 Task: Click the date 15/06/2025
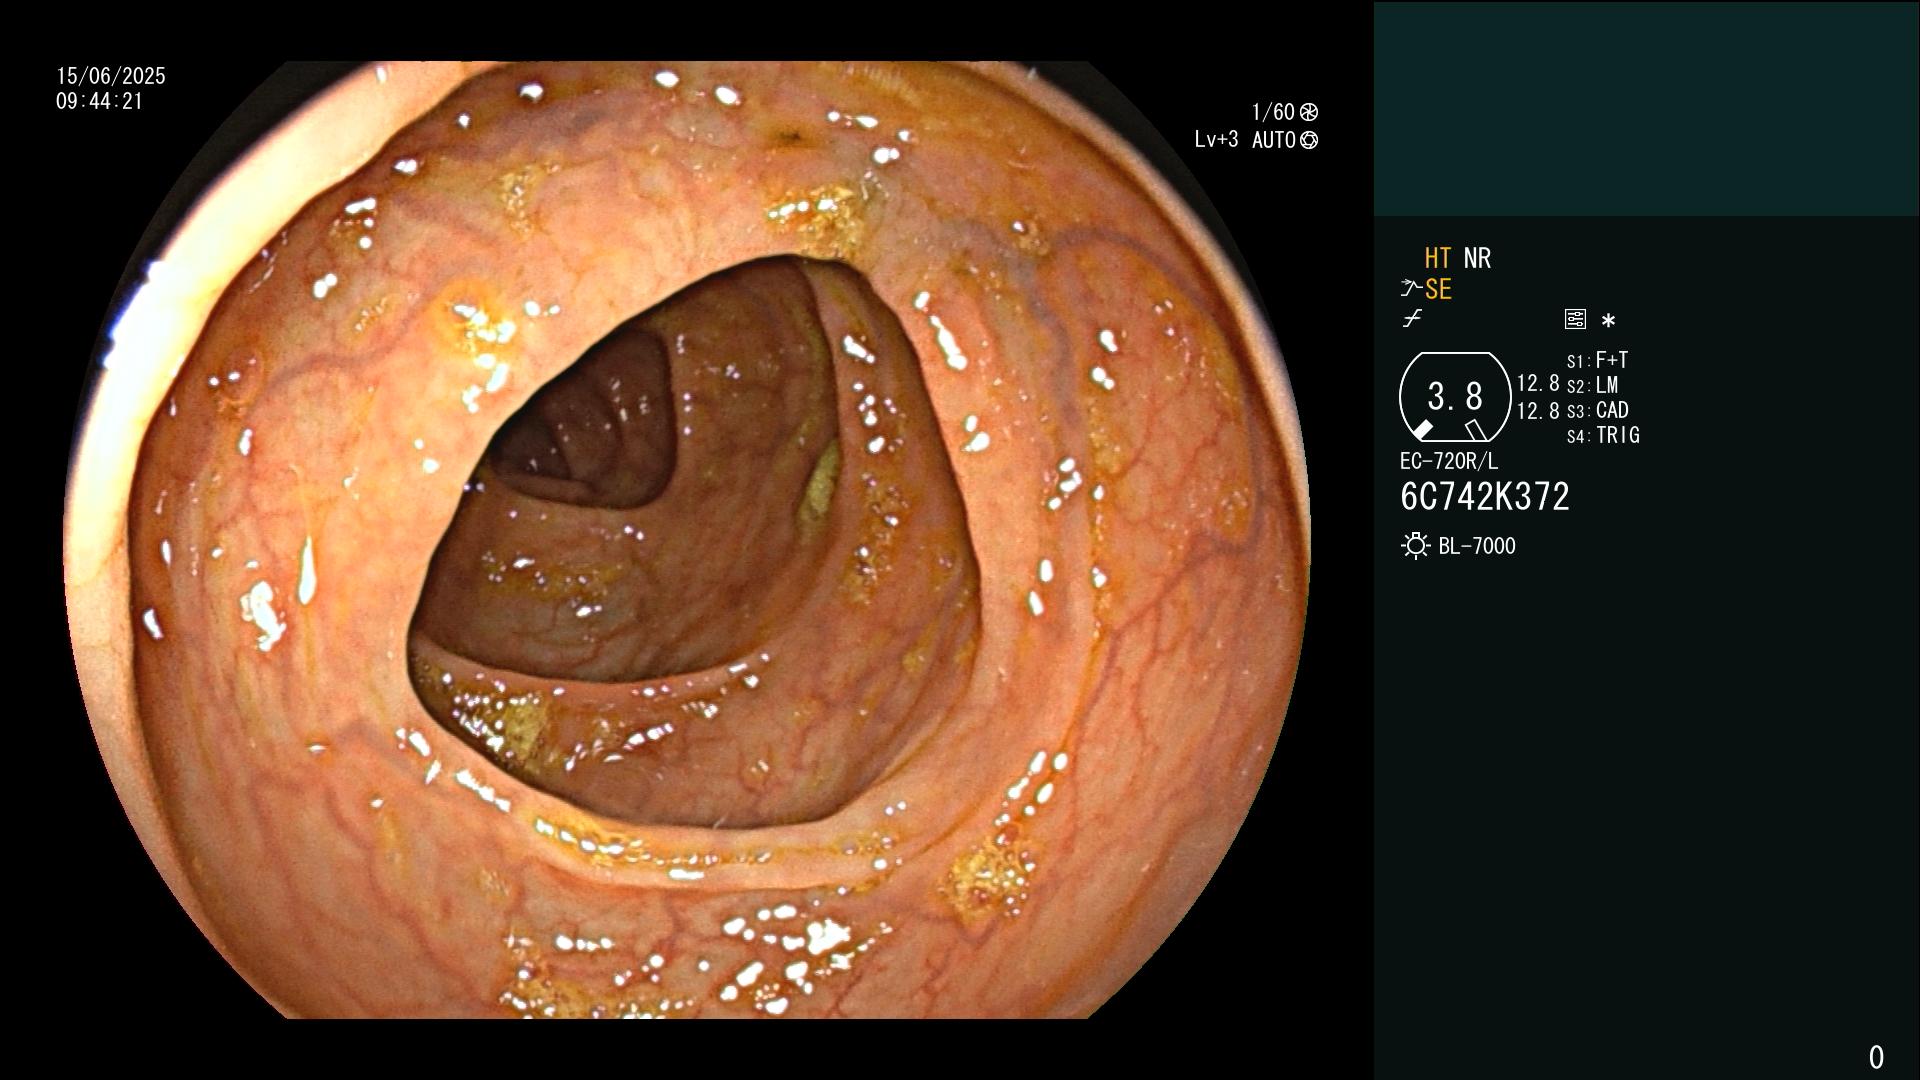pyautogui.click(x=111, y=76)
